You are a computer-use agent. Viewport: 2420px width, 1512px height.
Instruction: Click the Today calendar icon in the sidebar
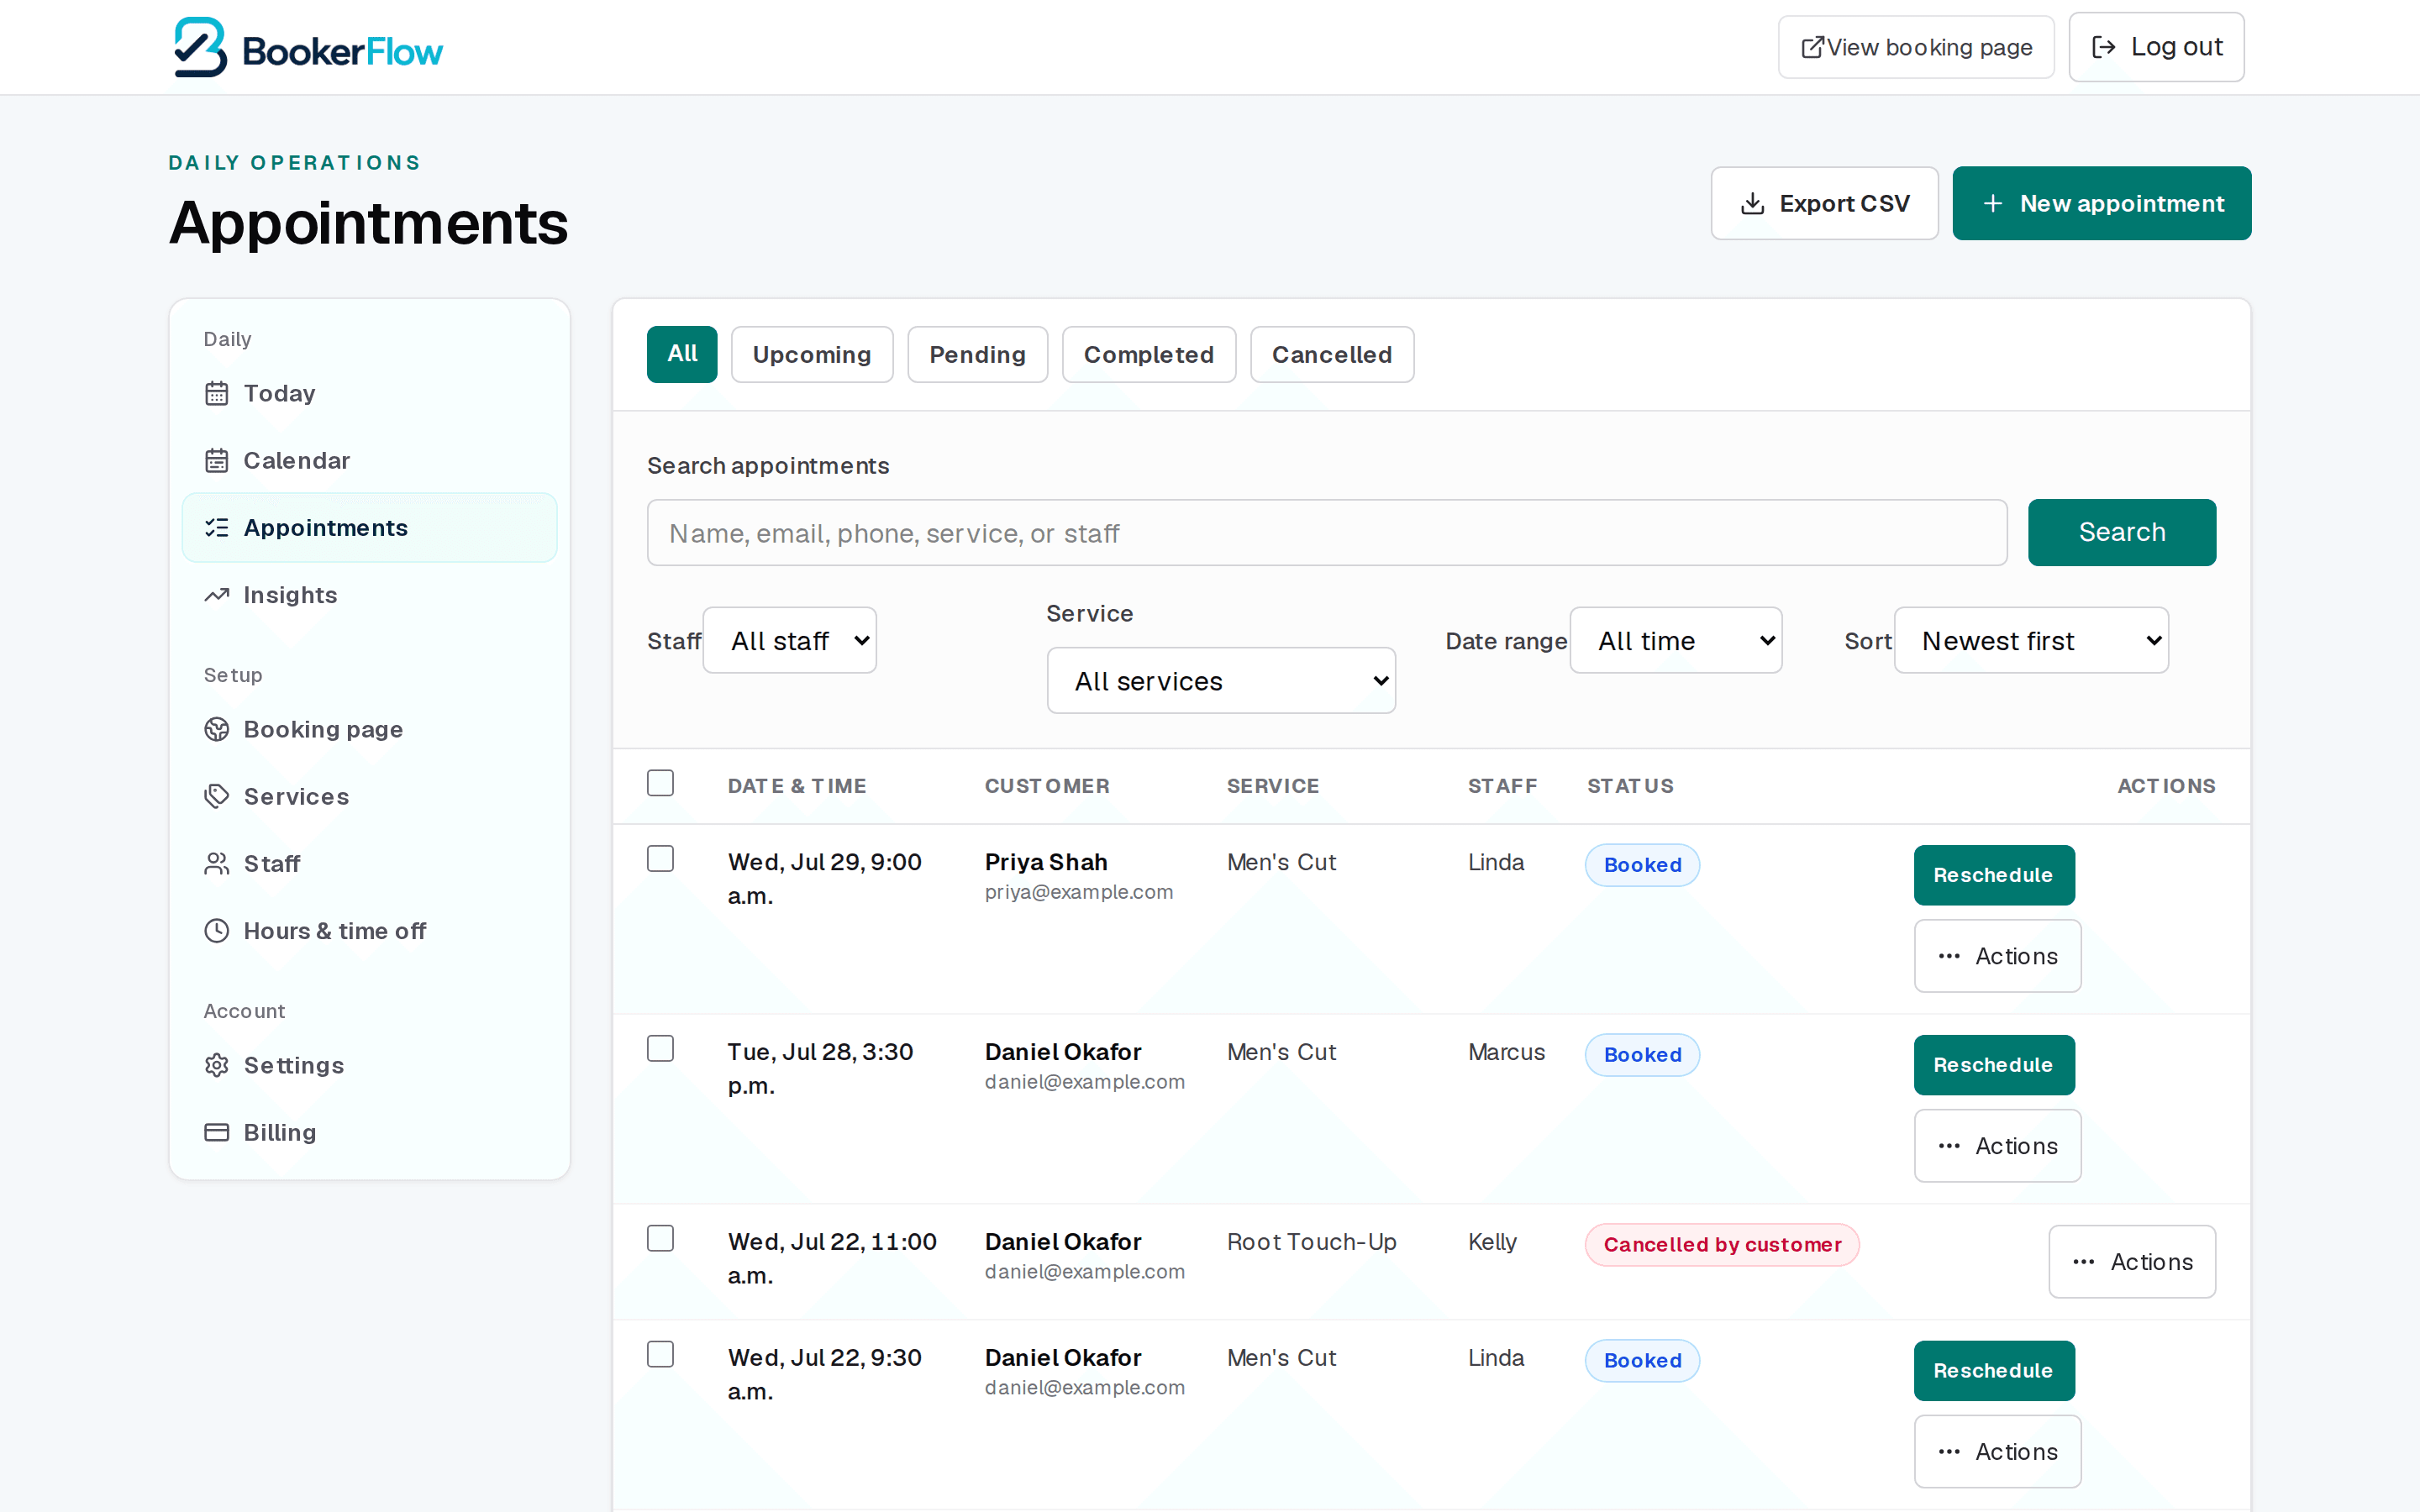tap(217, 394)
